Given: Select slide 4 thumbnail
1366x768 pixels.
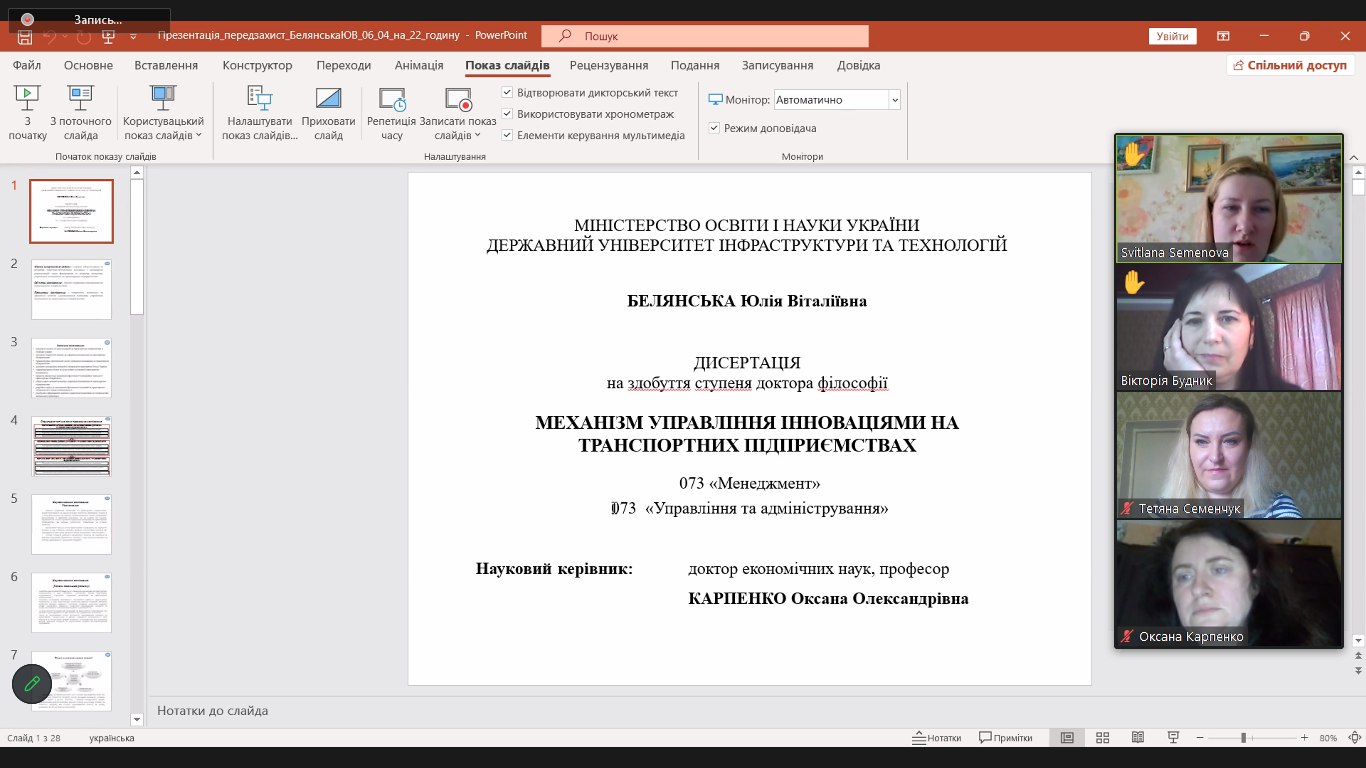Looking at the screenshot, I should pyautogui.click(x=71, y=446).
